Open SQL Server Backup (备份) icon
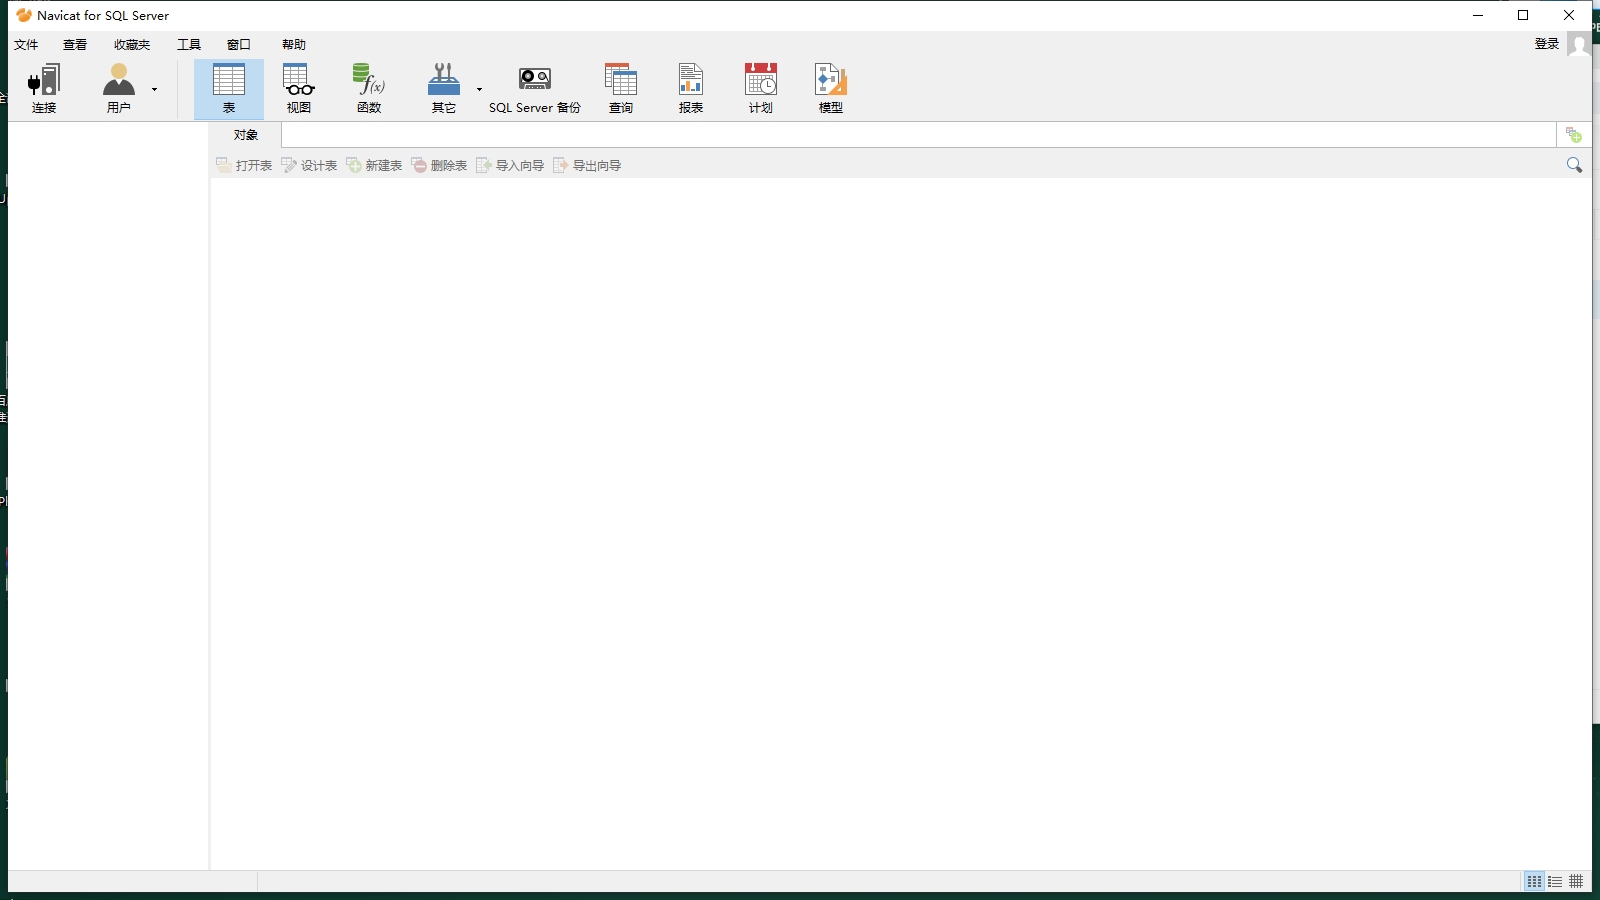 click(x=535, y=88)
